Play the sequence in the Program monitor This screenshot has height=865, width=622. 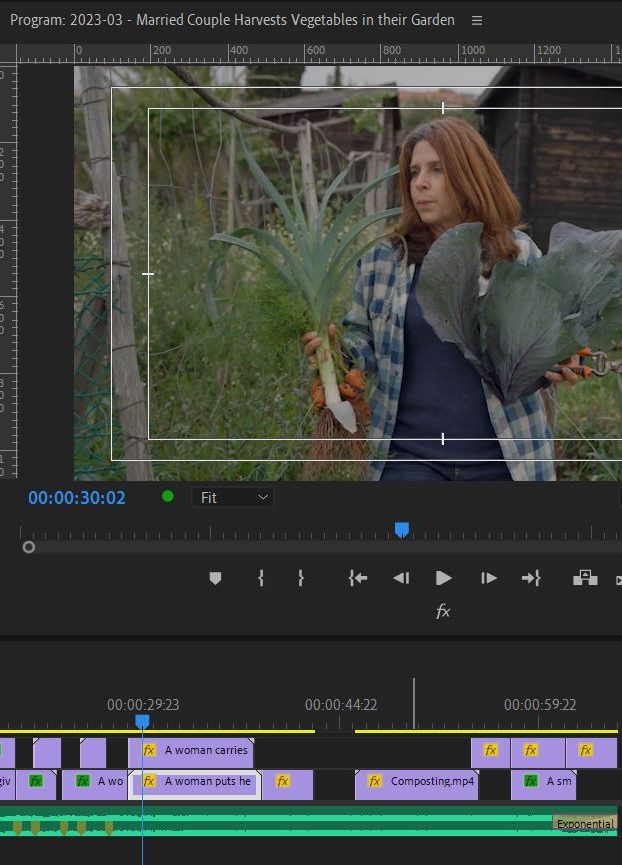443,578
